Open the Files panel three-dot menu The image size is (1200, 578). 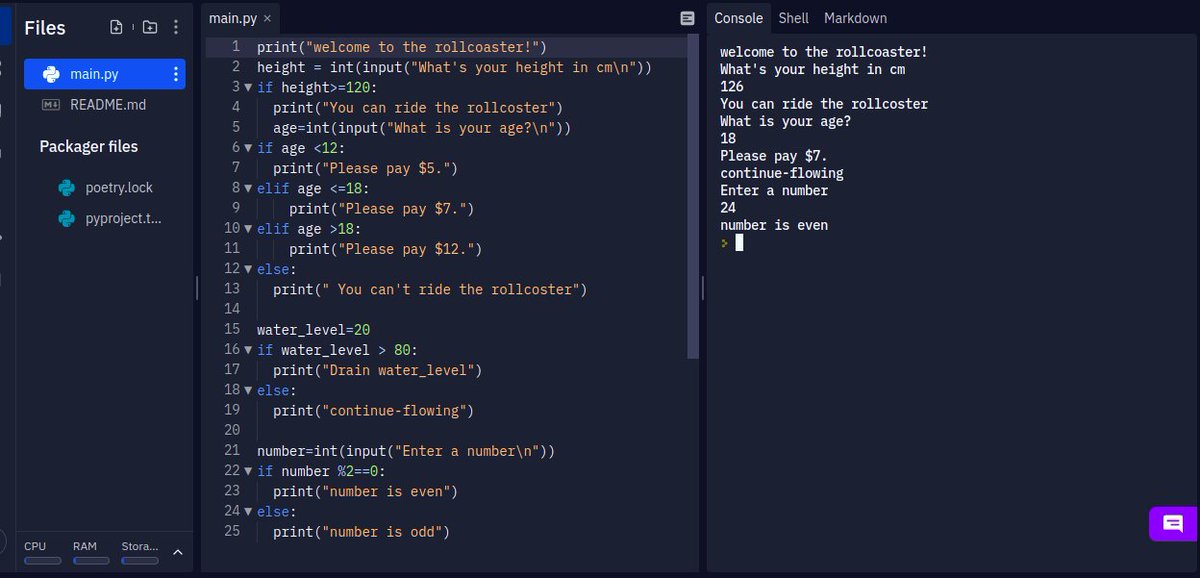(177, 27)
